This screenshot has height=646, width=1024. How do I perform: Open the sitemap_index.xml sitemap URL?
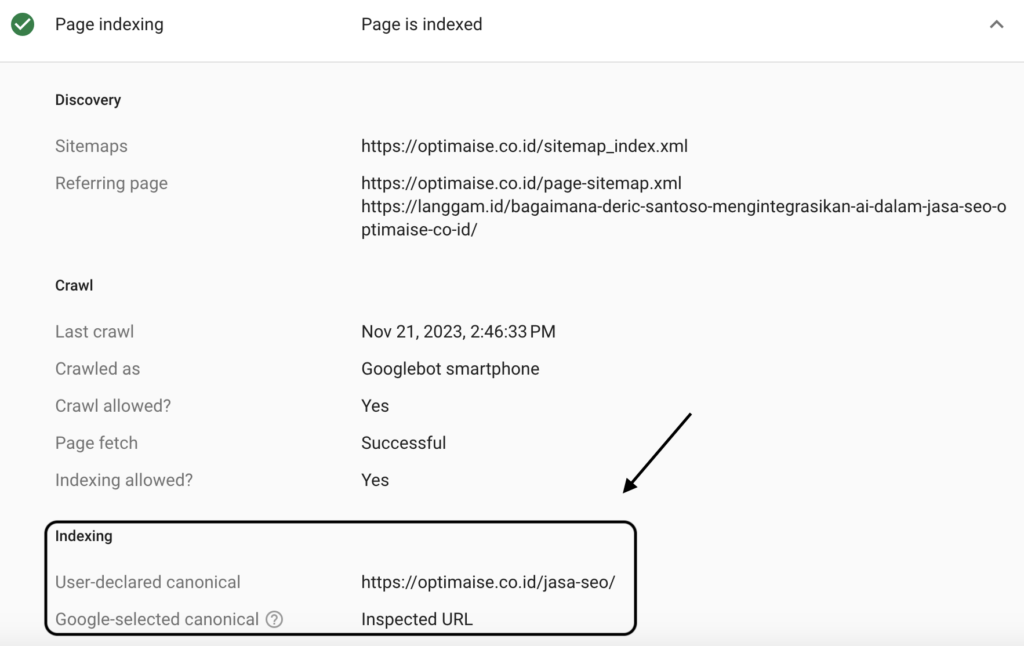tap(524, 146)
